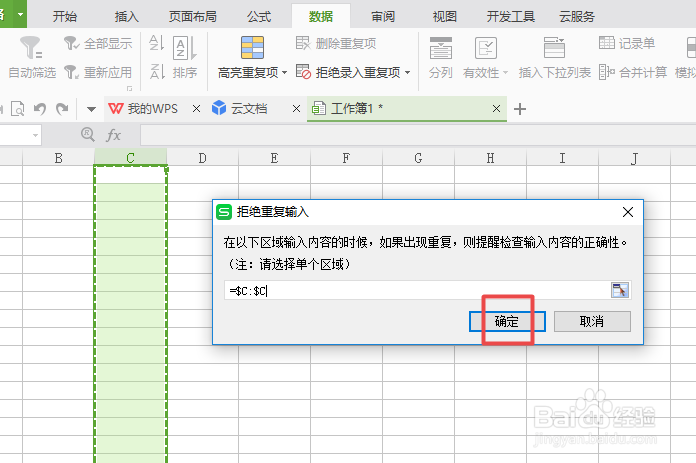Click 全部显示 show all button
696x463 pixels.
(x=98, y=44)
